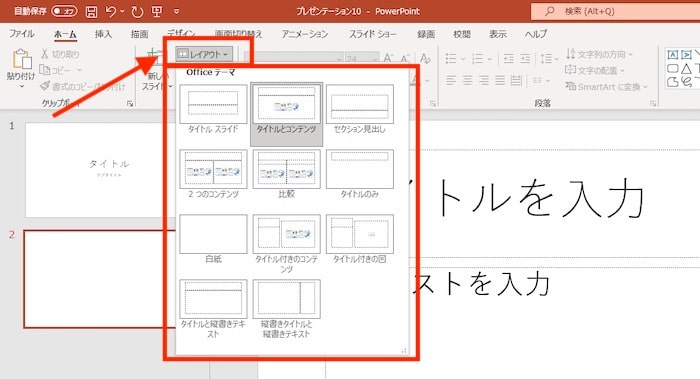Open the line spacing dropdown
Screen dimensions: 700x379
549,58
